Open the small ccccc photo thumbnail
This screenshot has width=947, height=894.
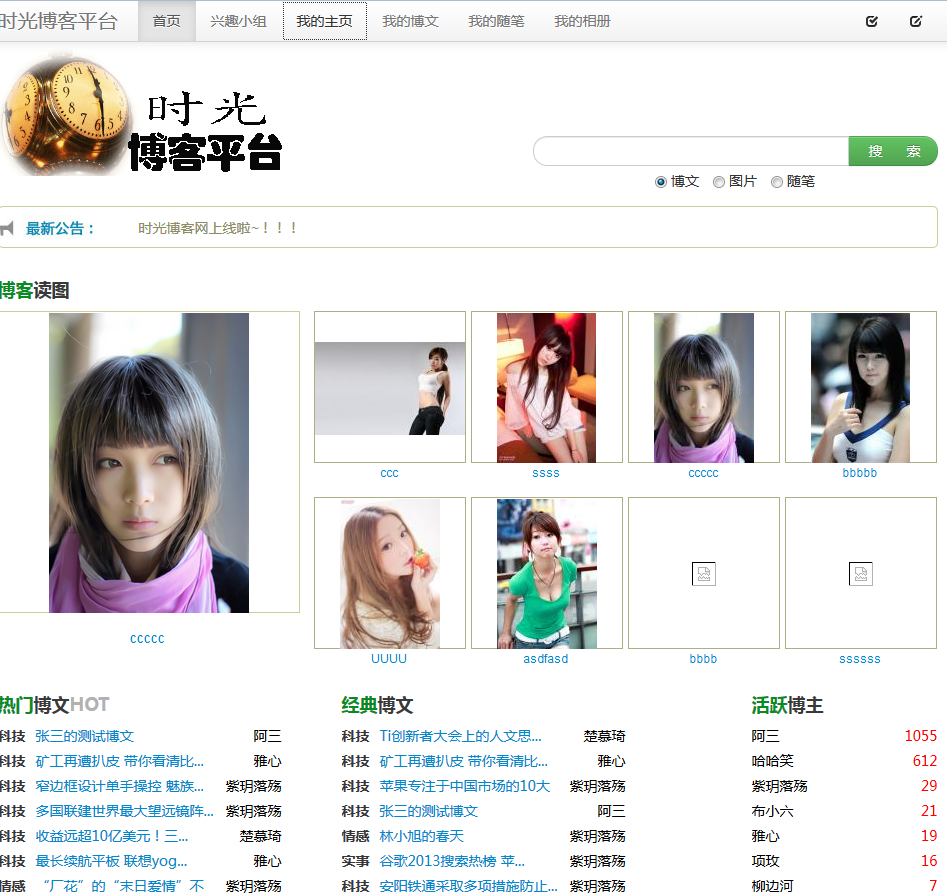[x=704, y=387]
